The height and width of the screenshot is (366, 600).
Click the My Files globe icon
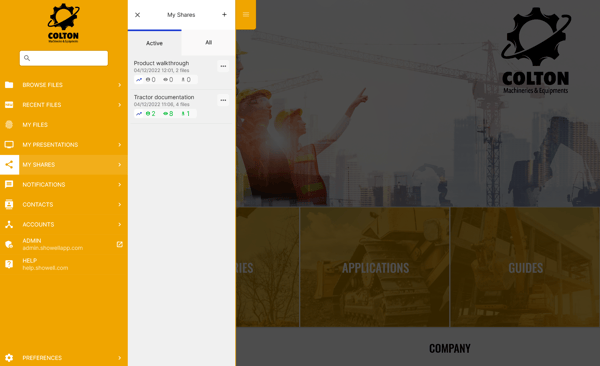(9, 124)
